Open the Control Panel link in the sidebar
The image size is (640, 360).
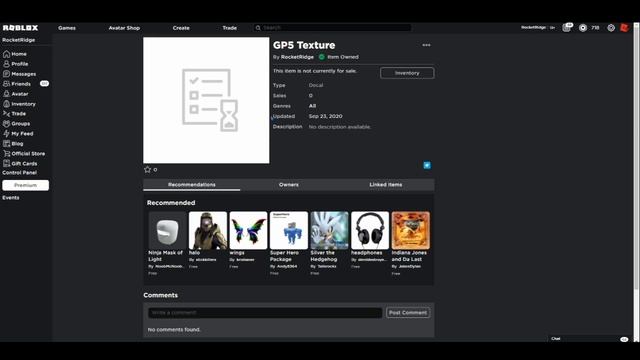19,173
